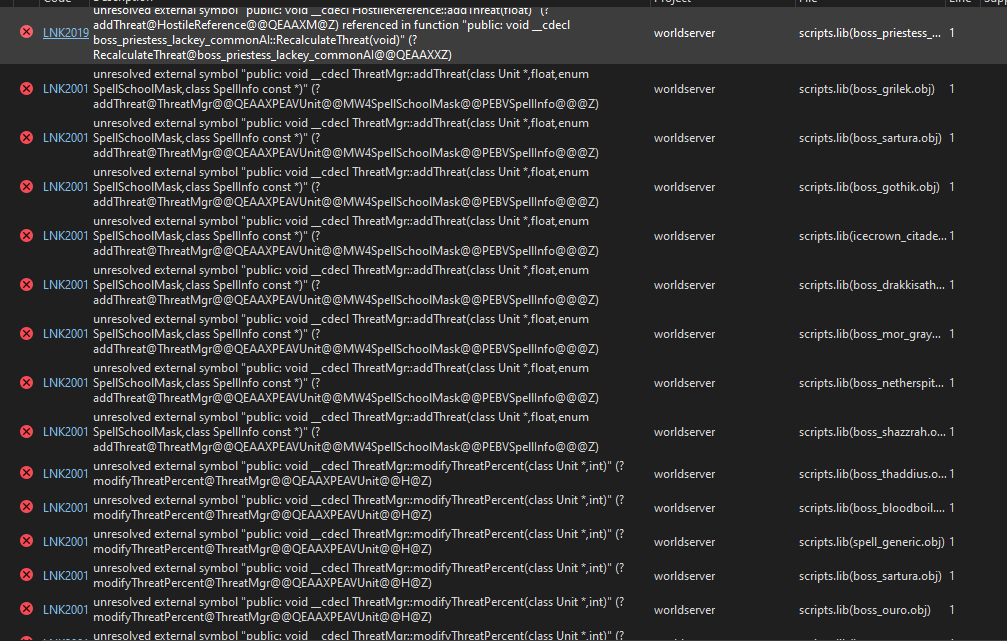Viewport: 1007px width, 641px height.
Task: Click line number 1 on the boss_gothik.obj row
Action: 952,187
